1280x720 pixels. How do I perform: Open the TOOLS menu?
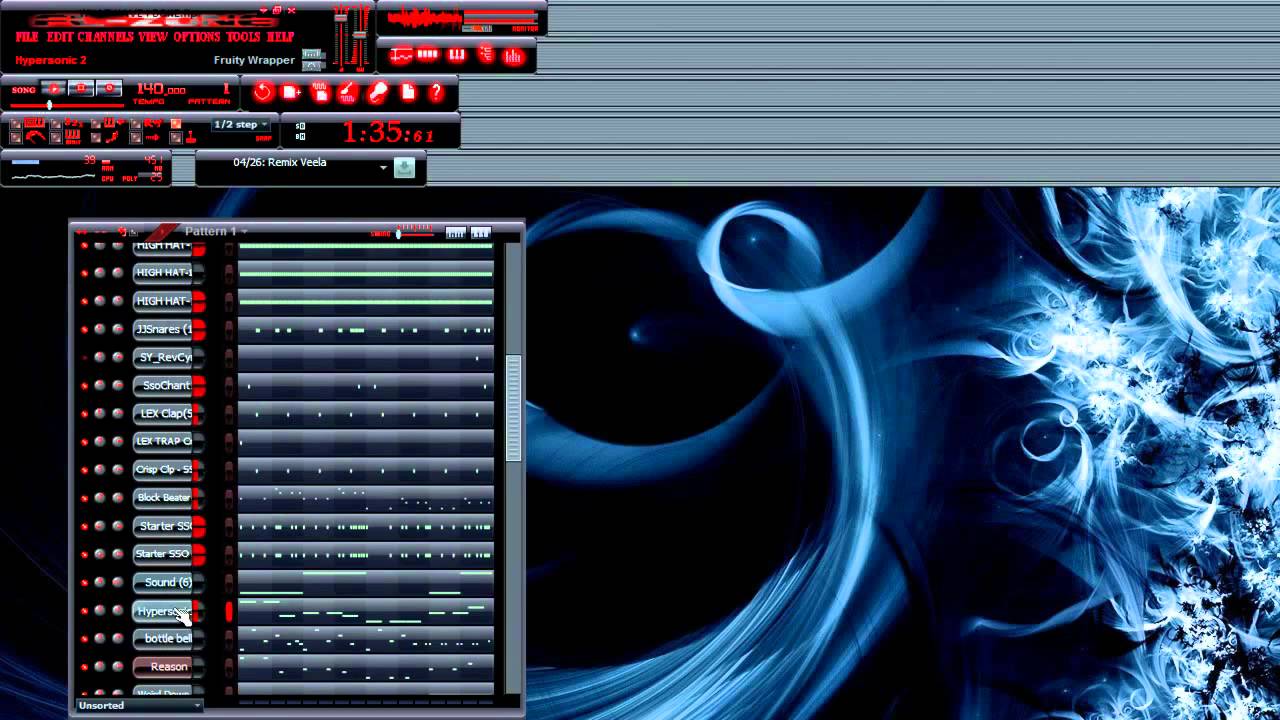point(243,37)
